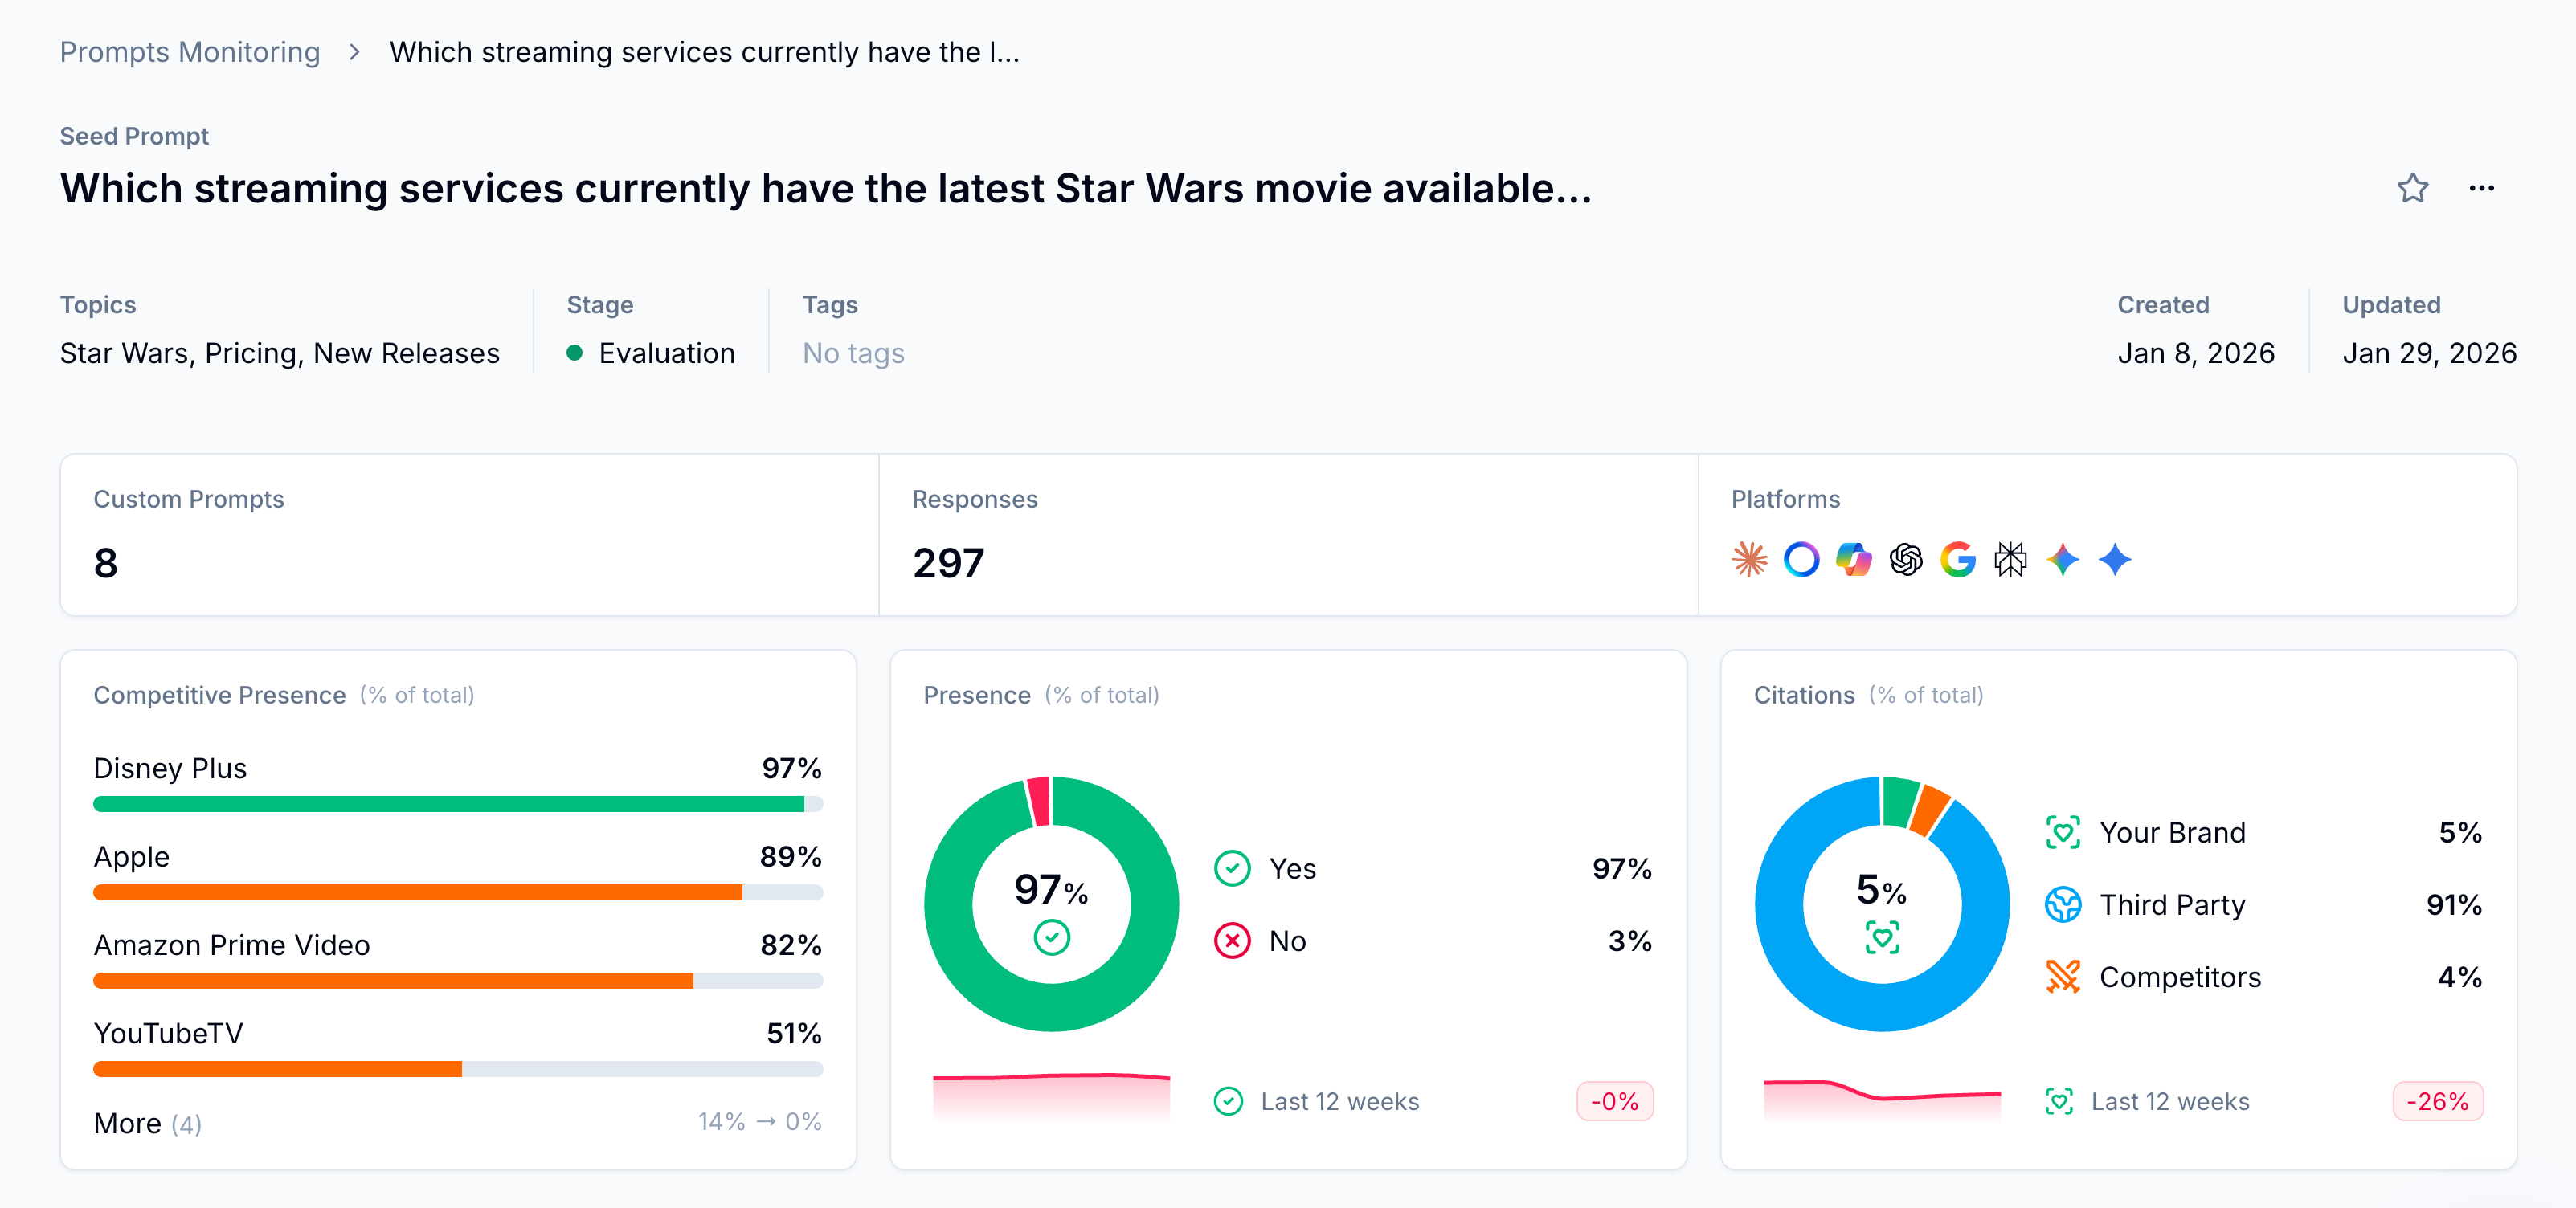Select the Yes presence legend item
The width and height of the screenshot is (2576, 1208).
[1291, 868]
